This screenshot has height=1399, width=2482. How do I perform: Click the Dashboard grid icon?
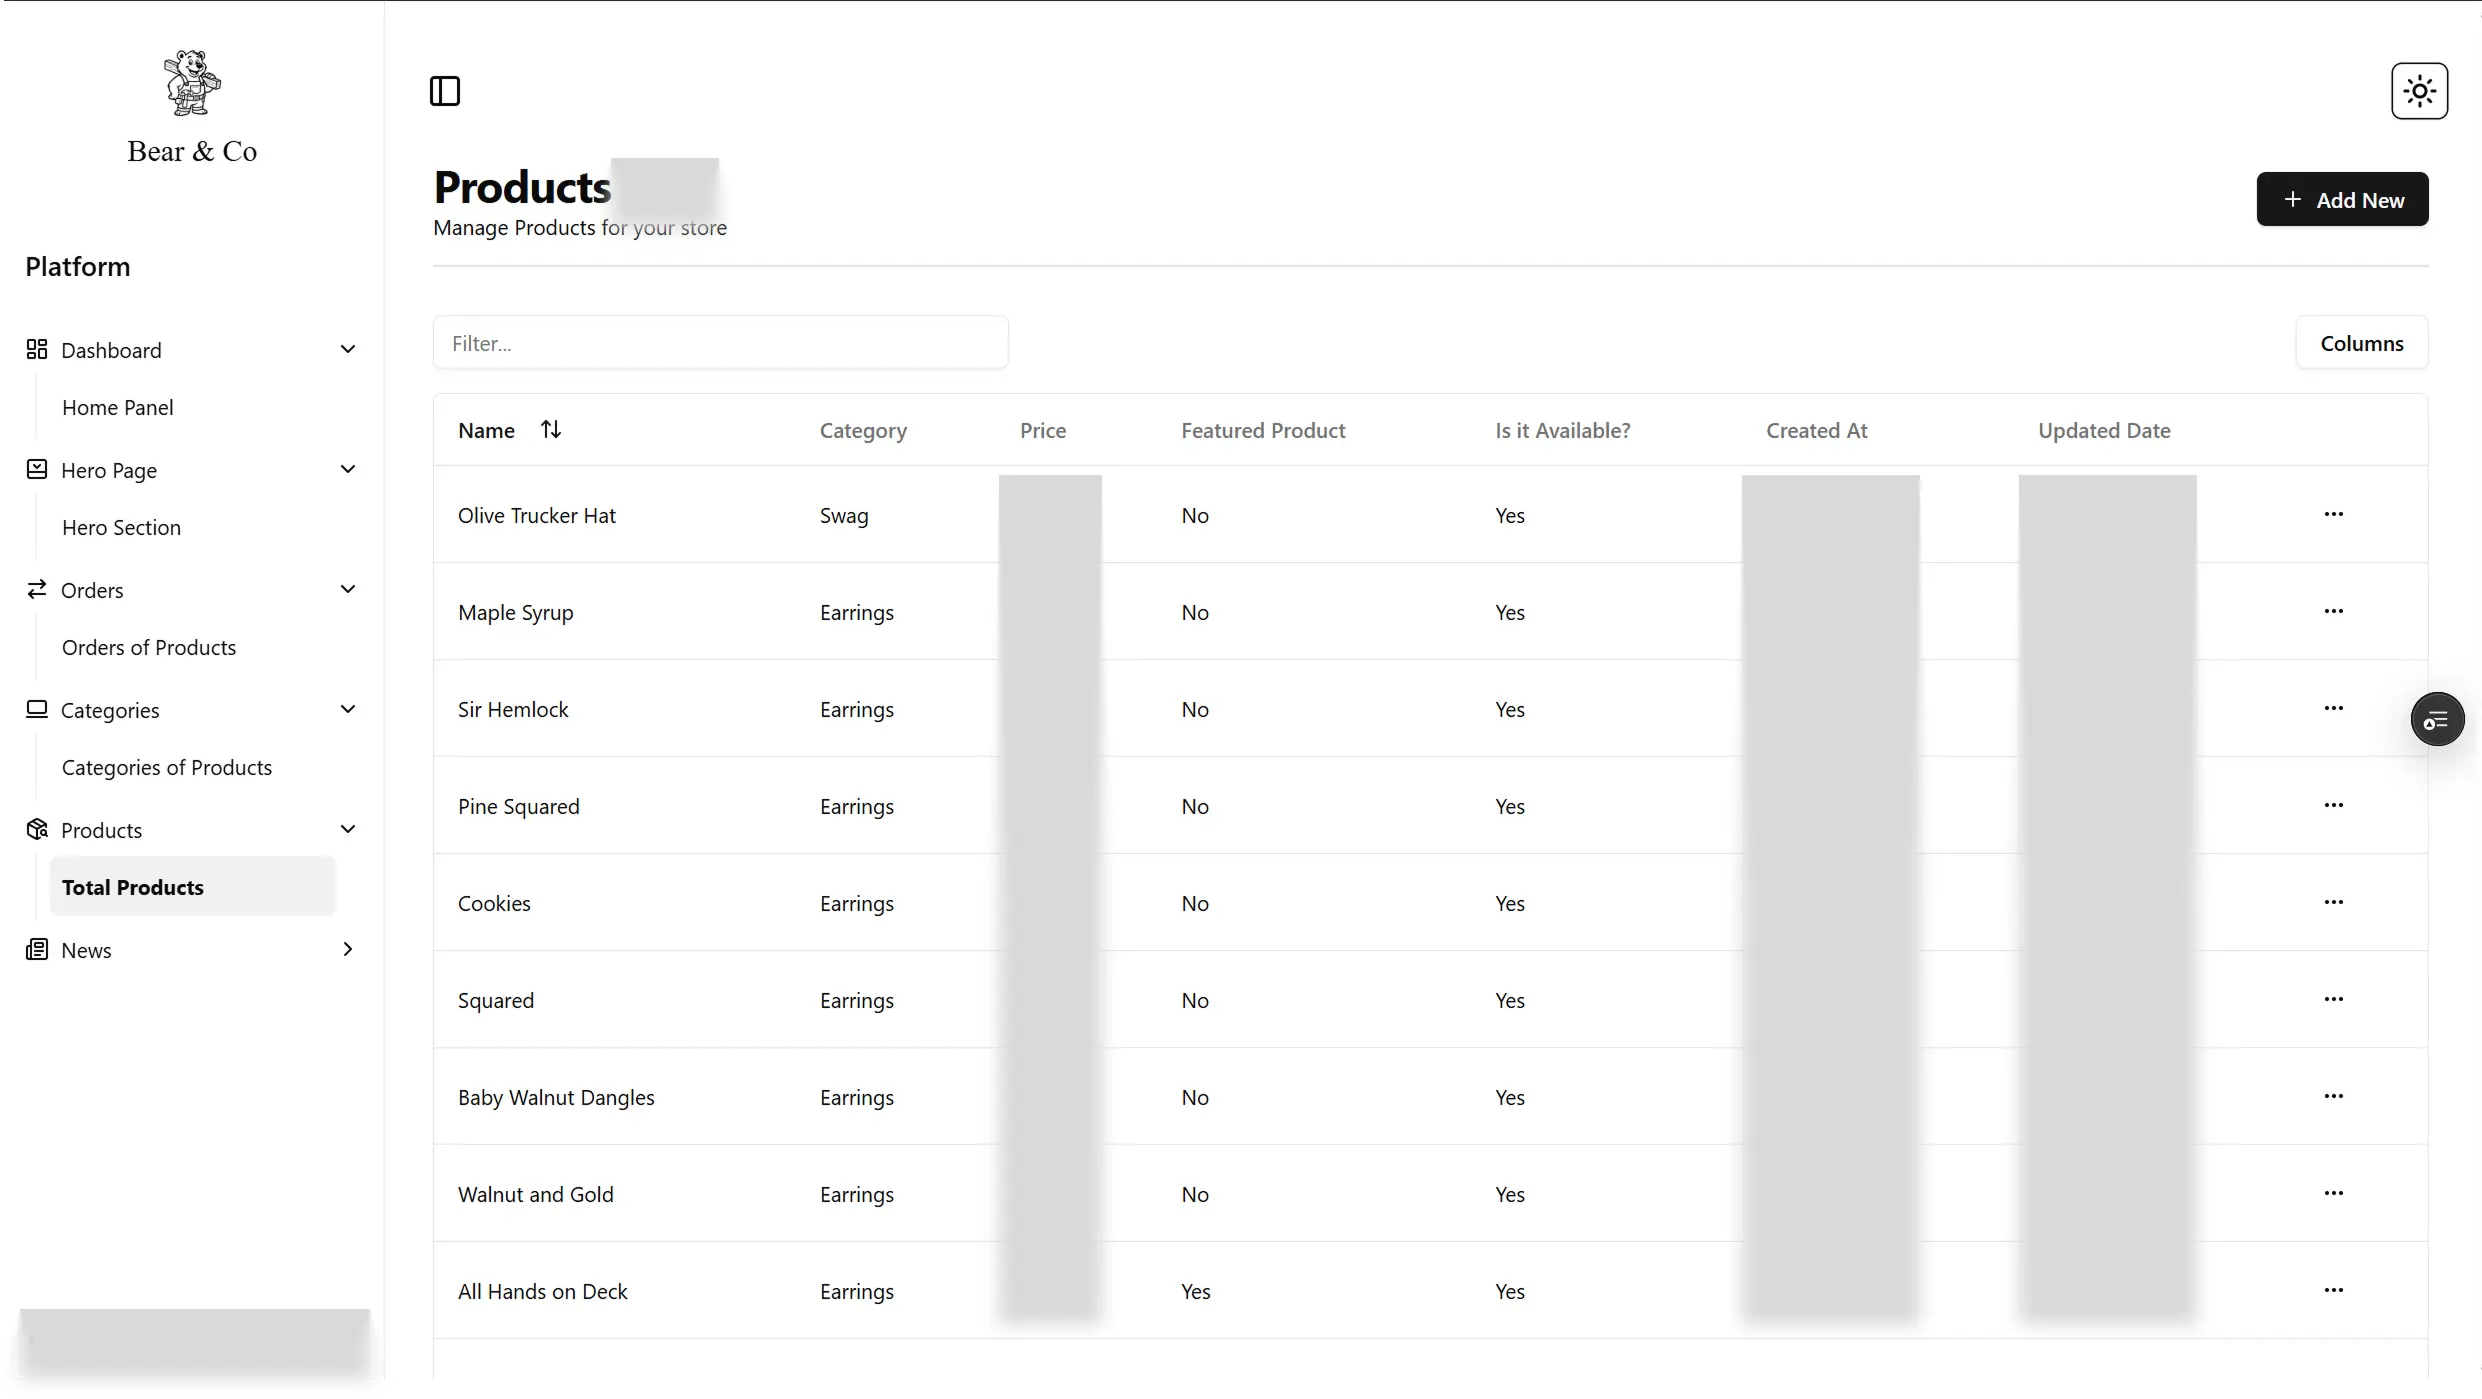coord(37,349)
